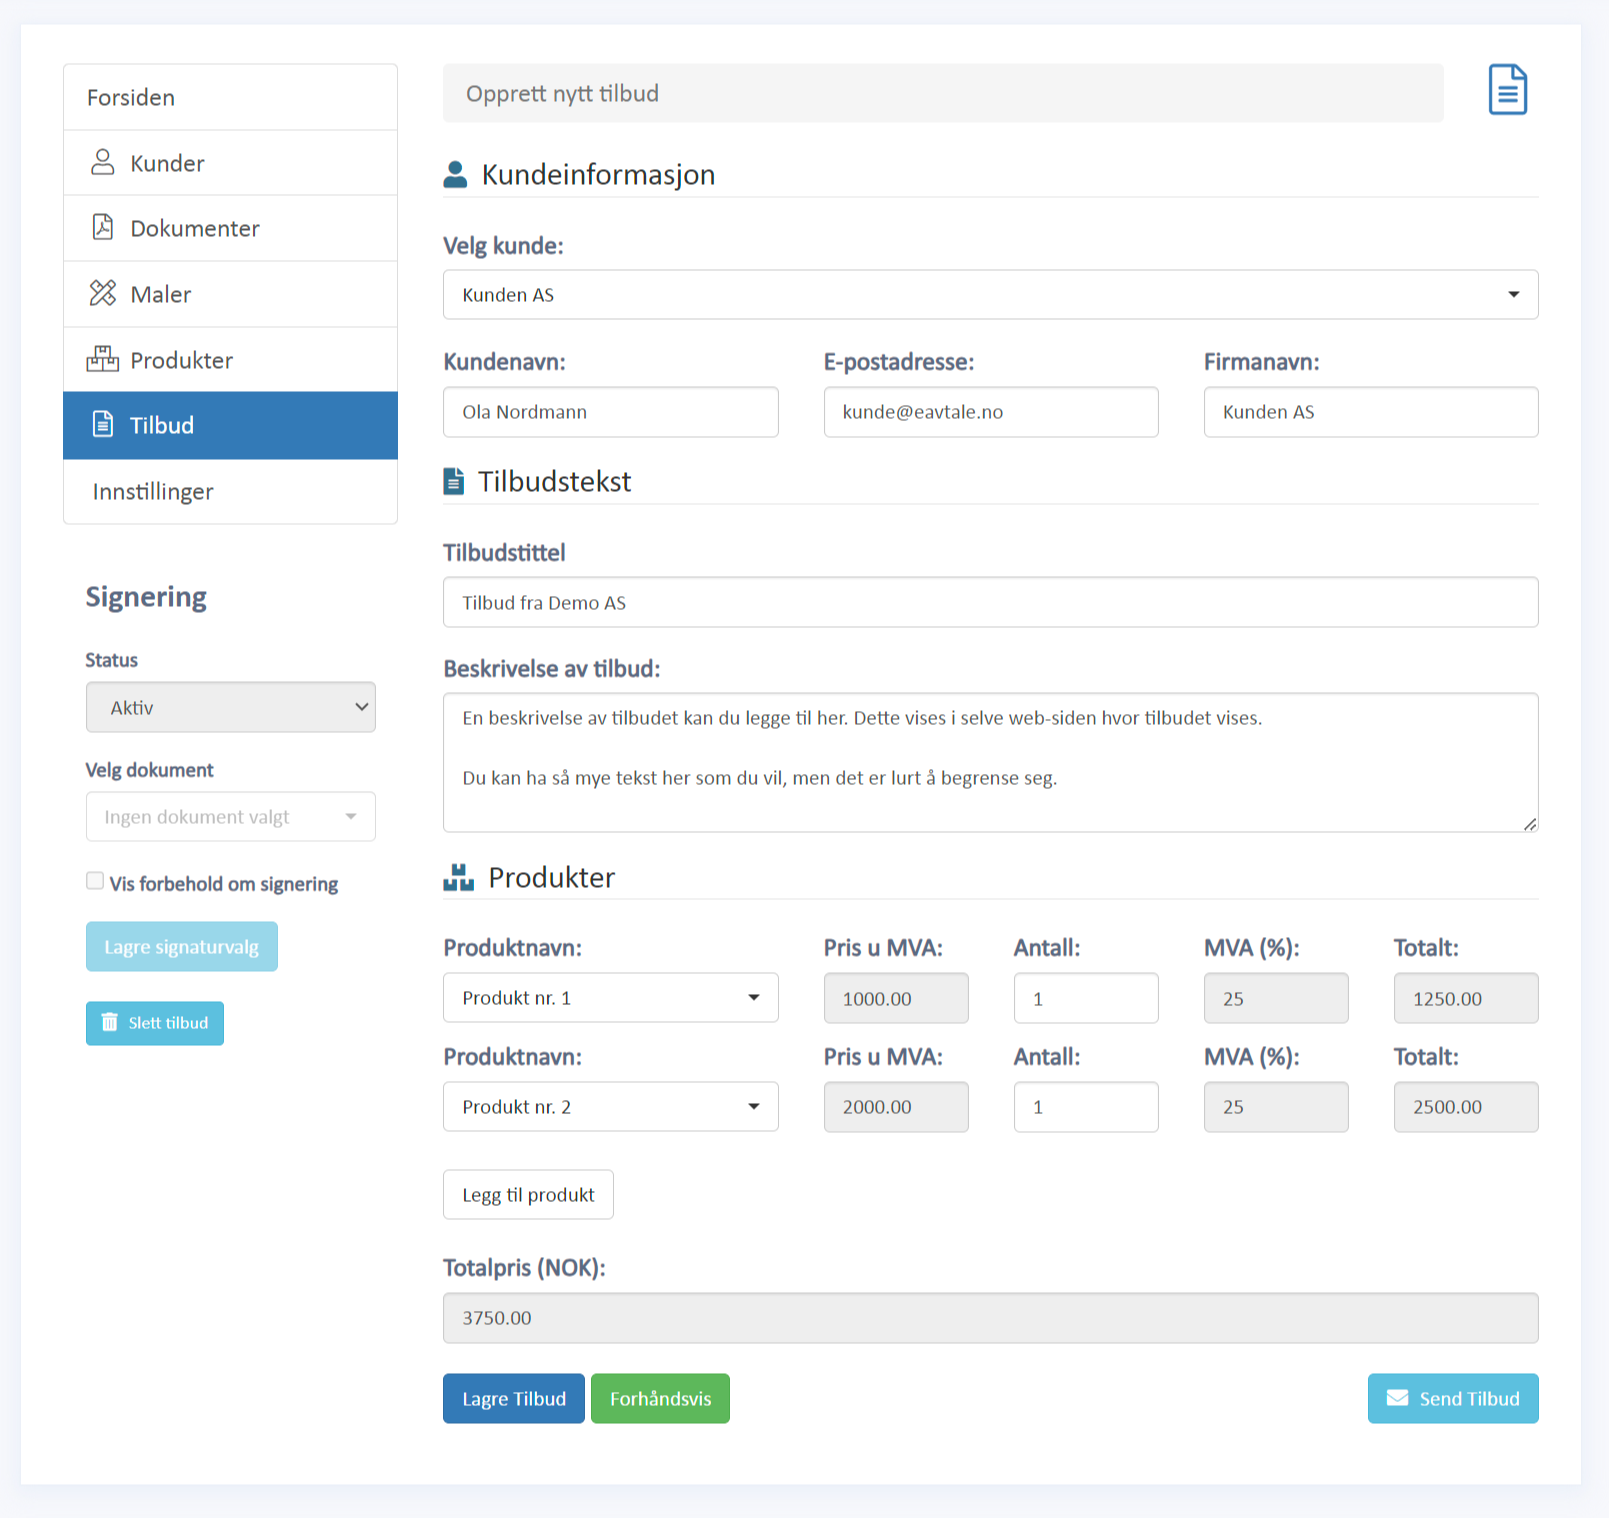Open Innstillinger from the sidebar menu
1609x1518 pixels.
153,491
